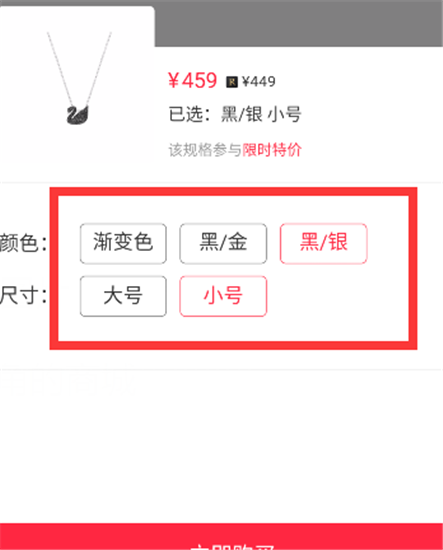The width and height of the screenshot is (443, 550).
Task: Tap the ¥459 sale price
Action: [193, 81]
